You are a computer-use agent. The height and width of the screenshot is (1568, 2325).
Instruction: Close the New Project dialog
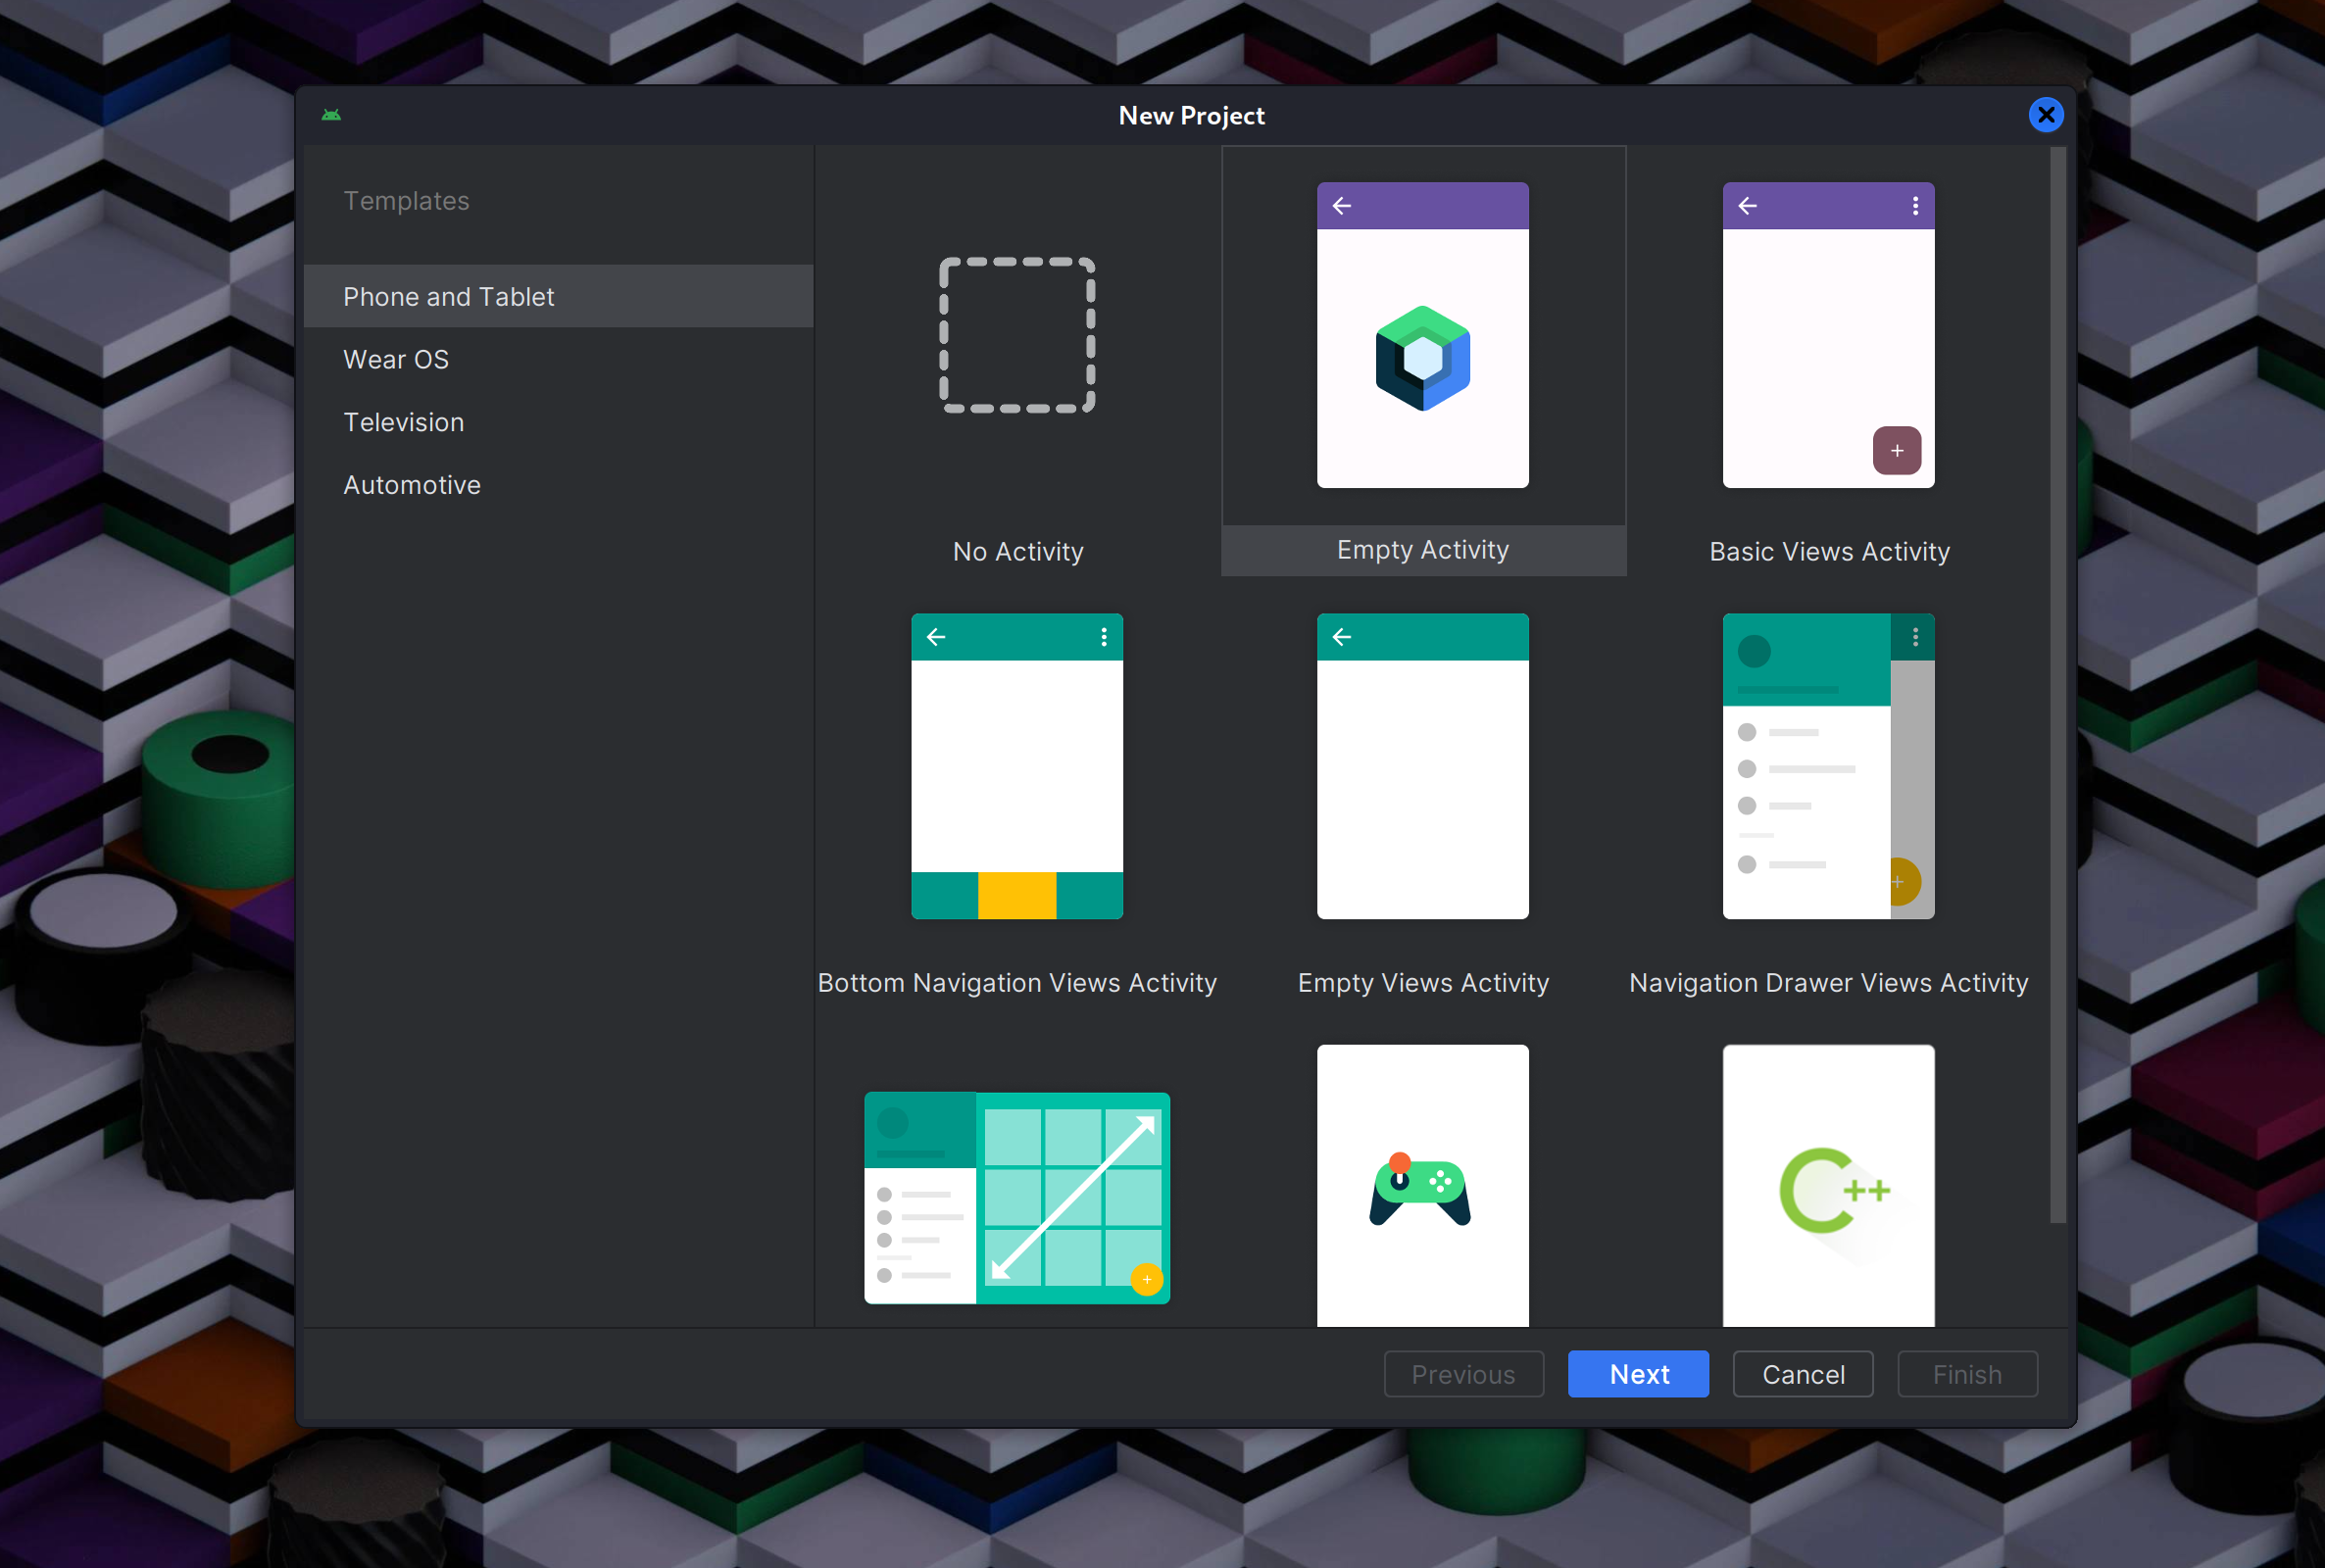click(2046, 115)
